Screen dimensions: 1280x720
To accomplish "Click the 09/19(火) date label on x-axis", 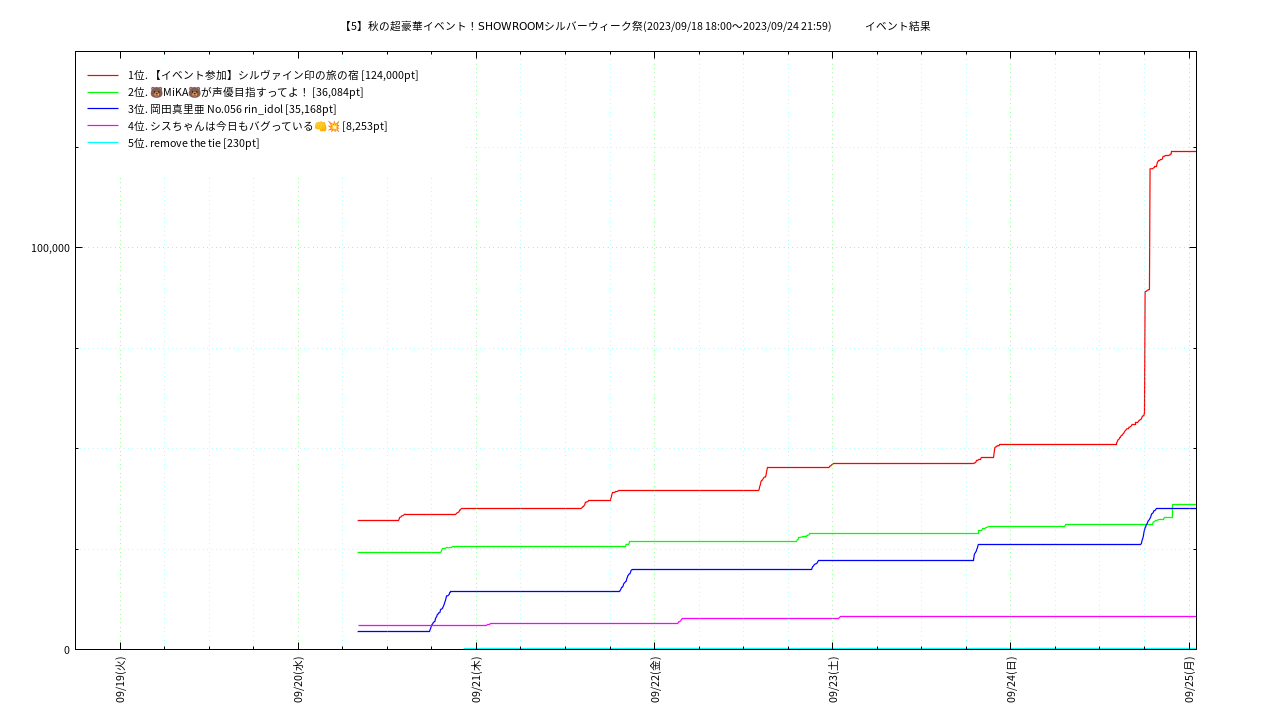I will click(120, 680).
